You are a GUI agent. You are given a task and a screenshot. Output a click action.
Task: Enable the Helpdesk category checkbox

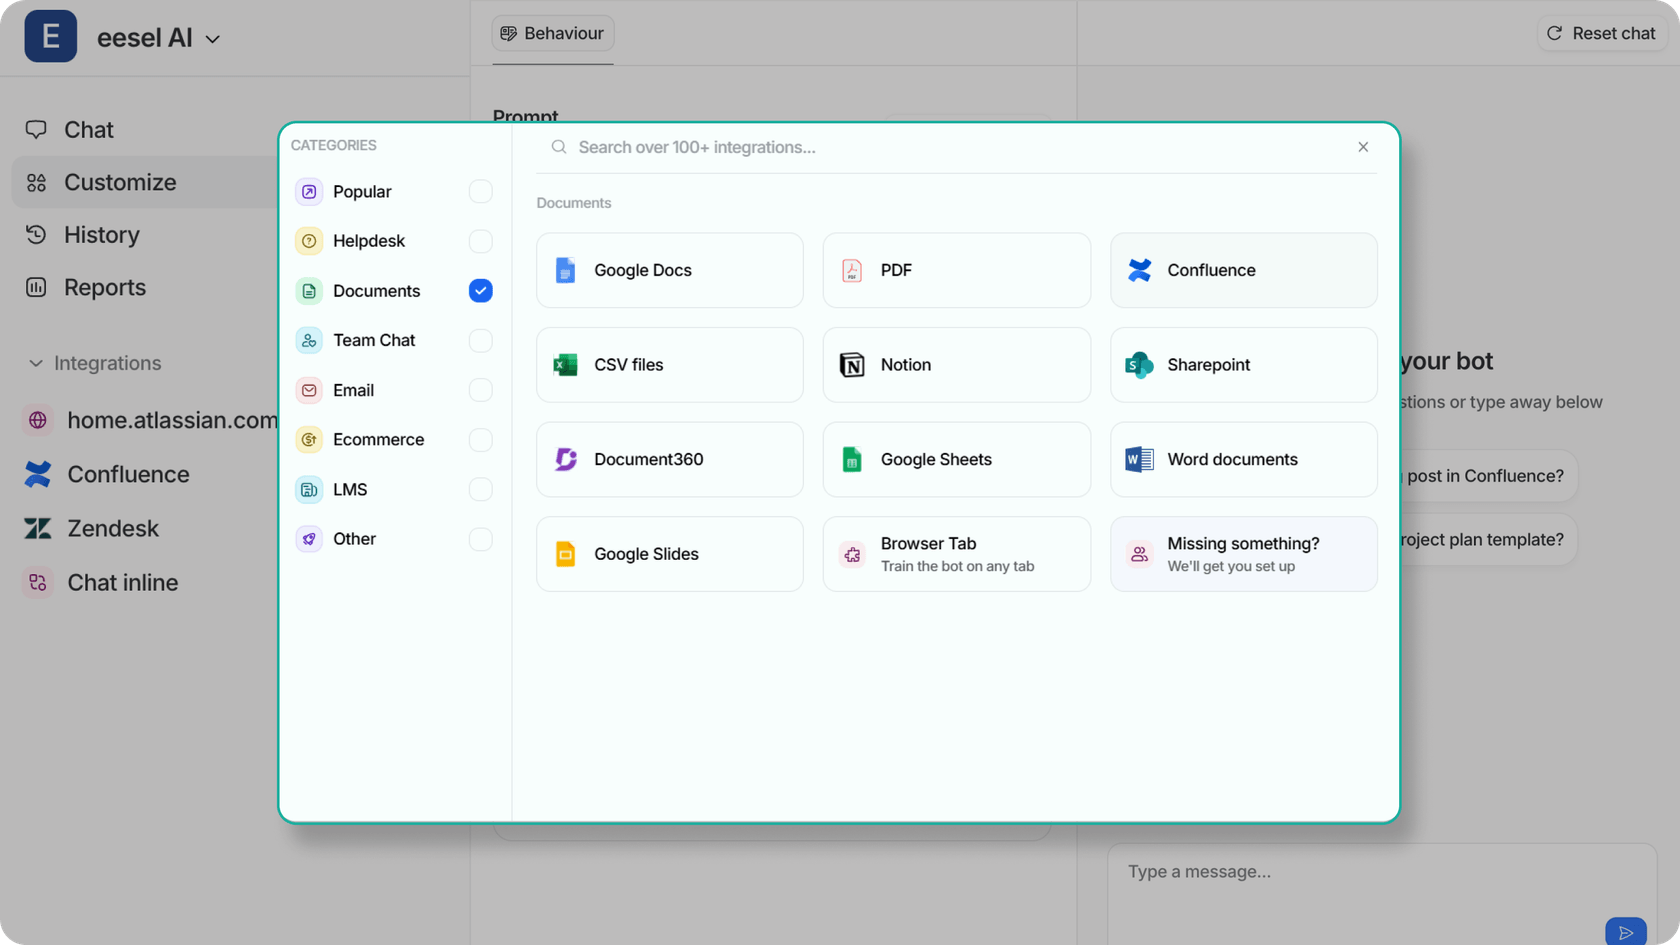coord(481,241)
